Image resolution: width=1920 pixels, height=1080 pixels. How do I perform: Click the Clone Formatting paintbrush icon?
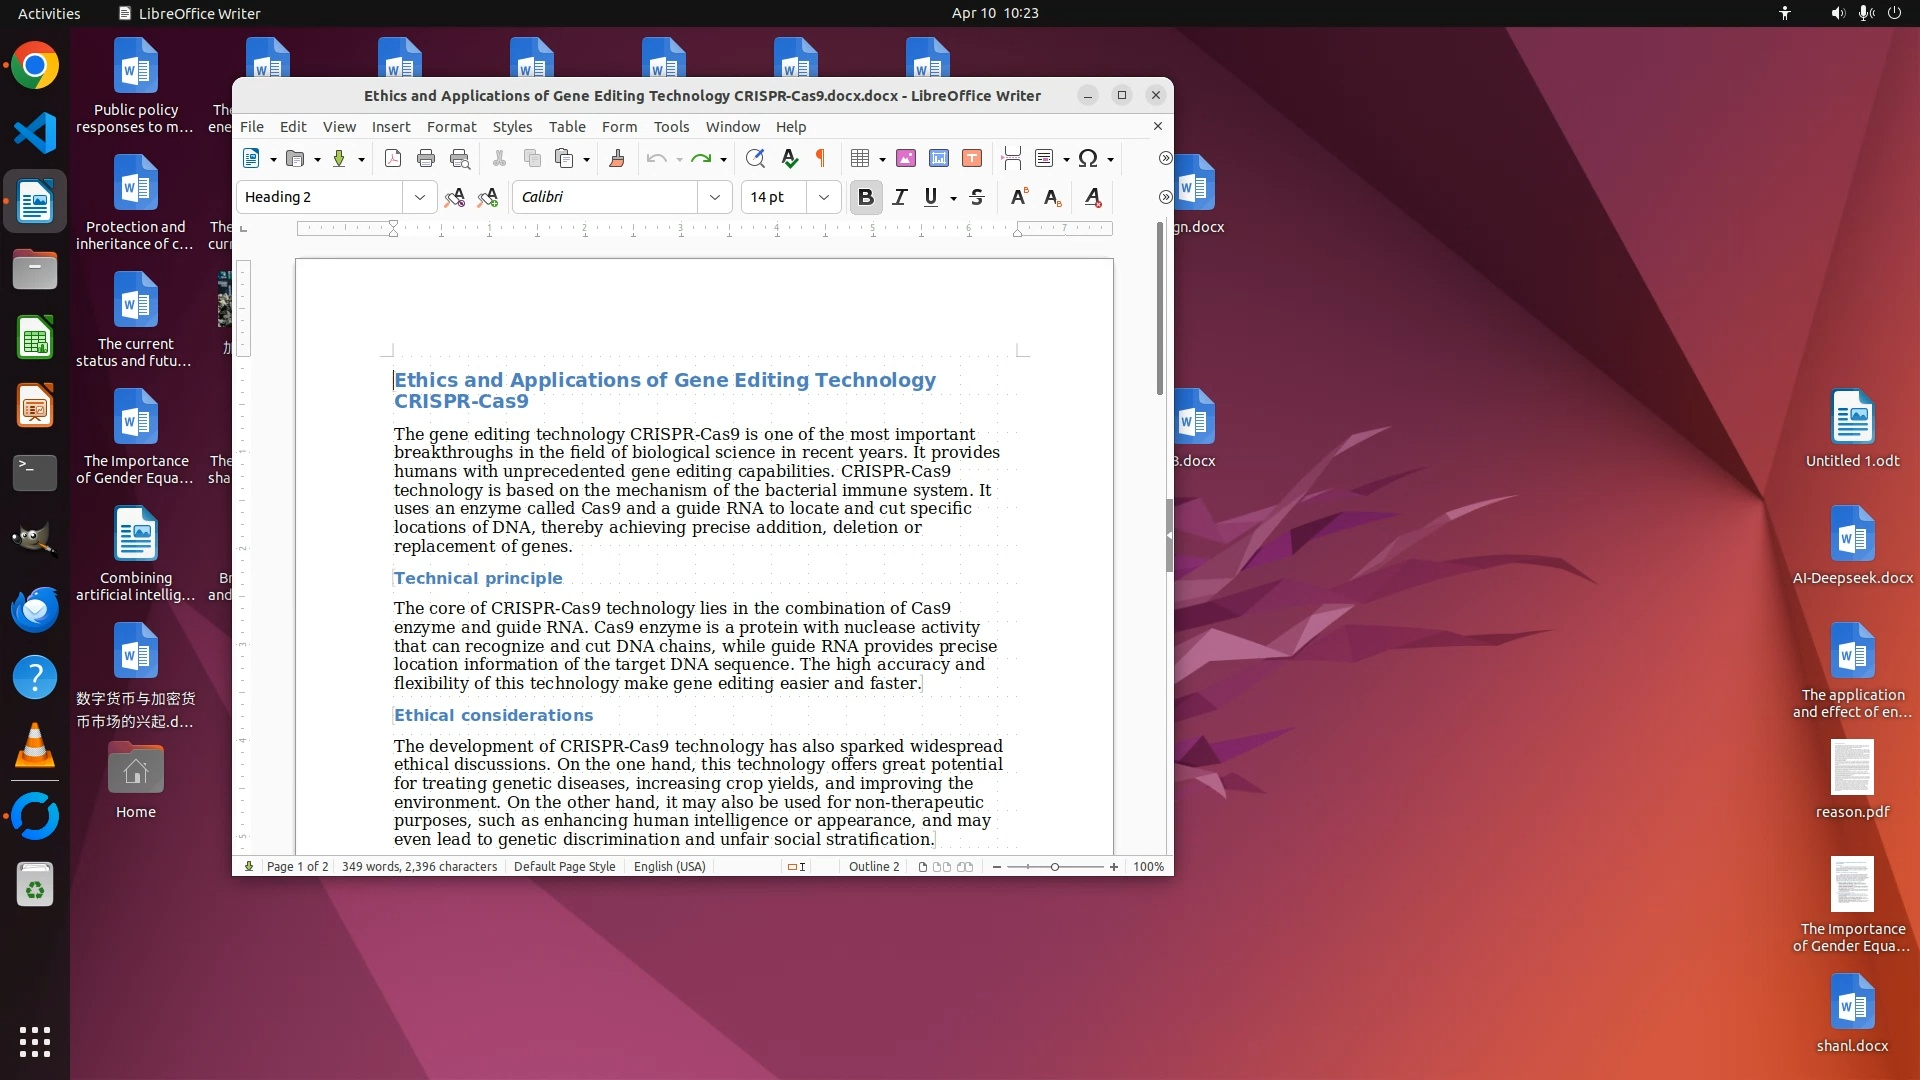tap(617, 159)
